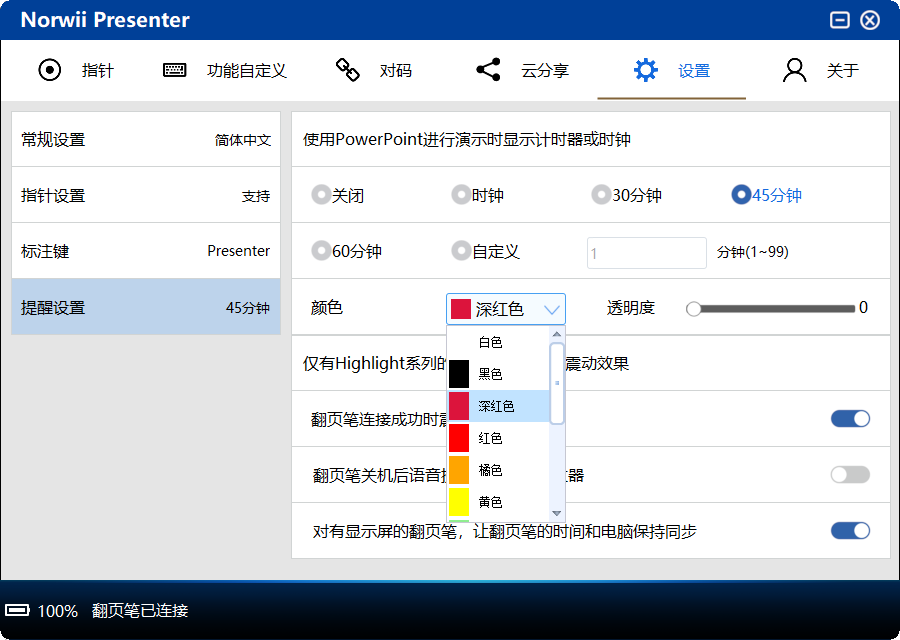
Task: Open the 功能自定义 tab
Action: click(x=246, y=71)
